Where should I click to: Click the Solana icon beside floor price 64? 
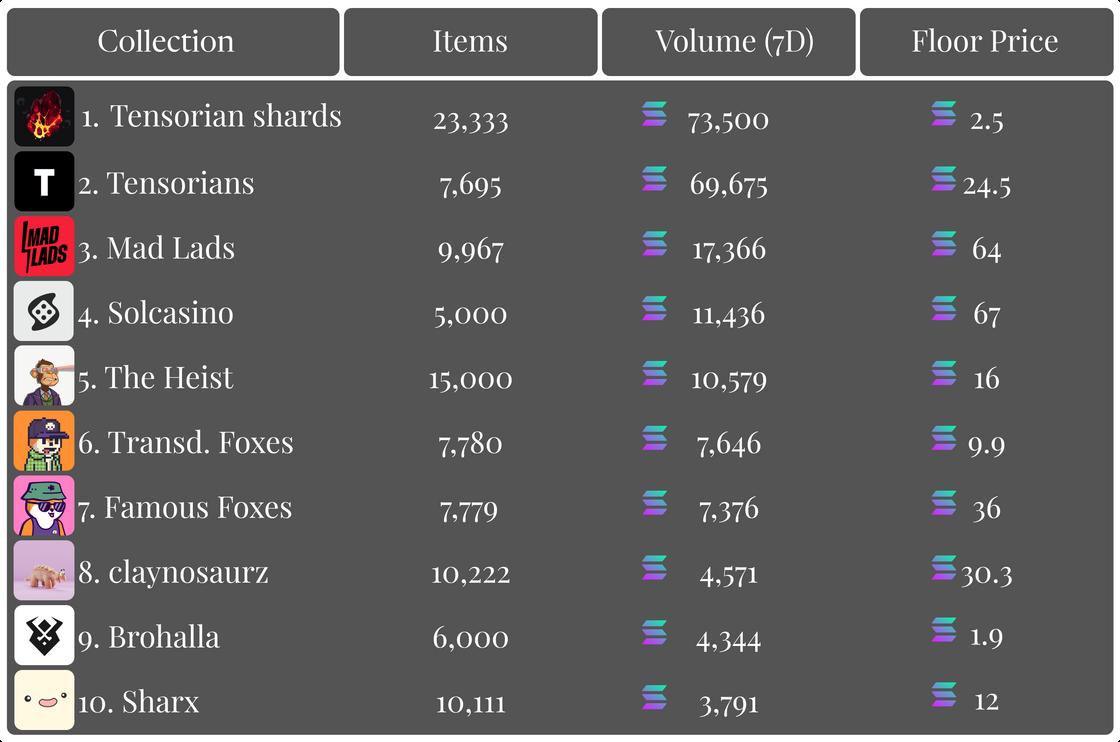(x=943, y=245)
